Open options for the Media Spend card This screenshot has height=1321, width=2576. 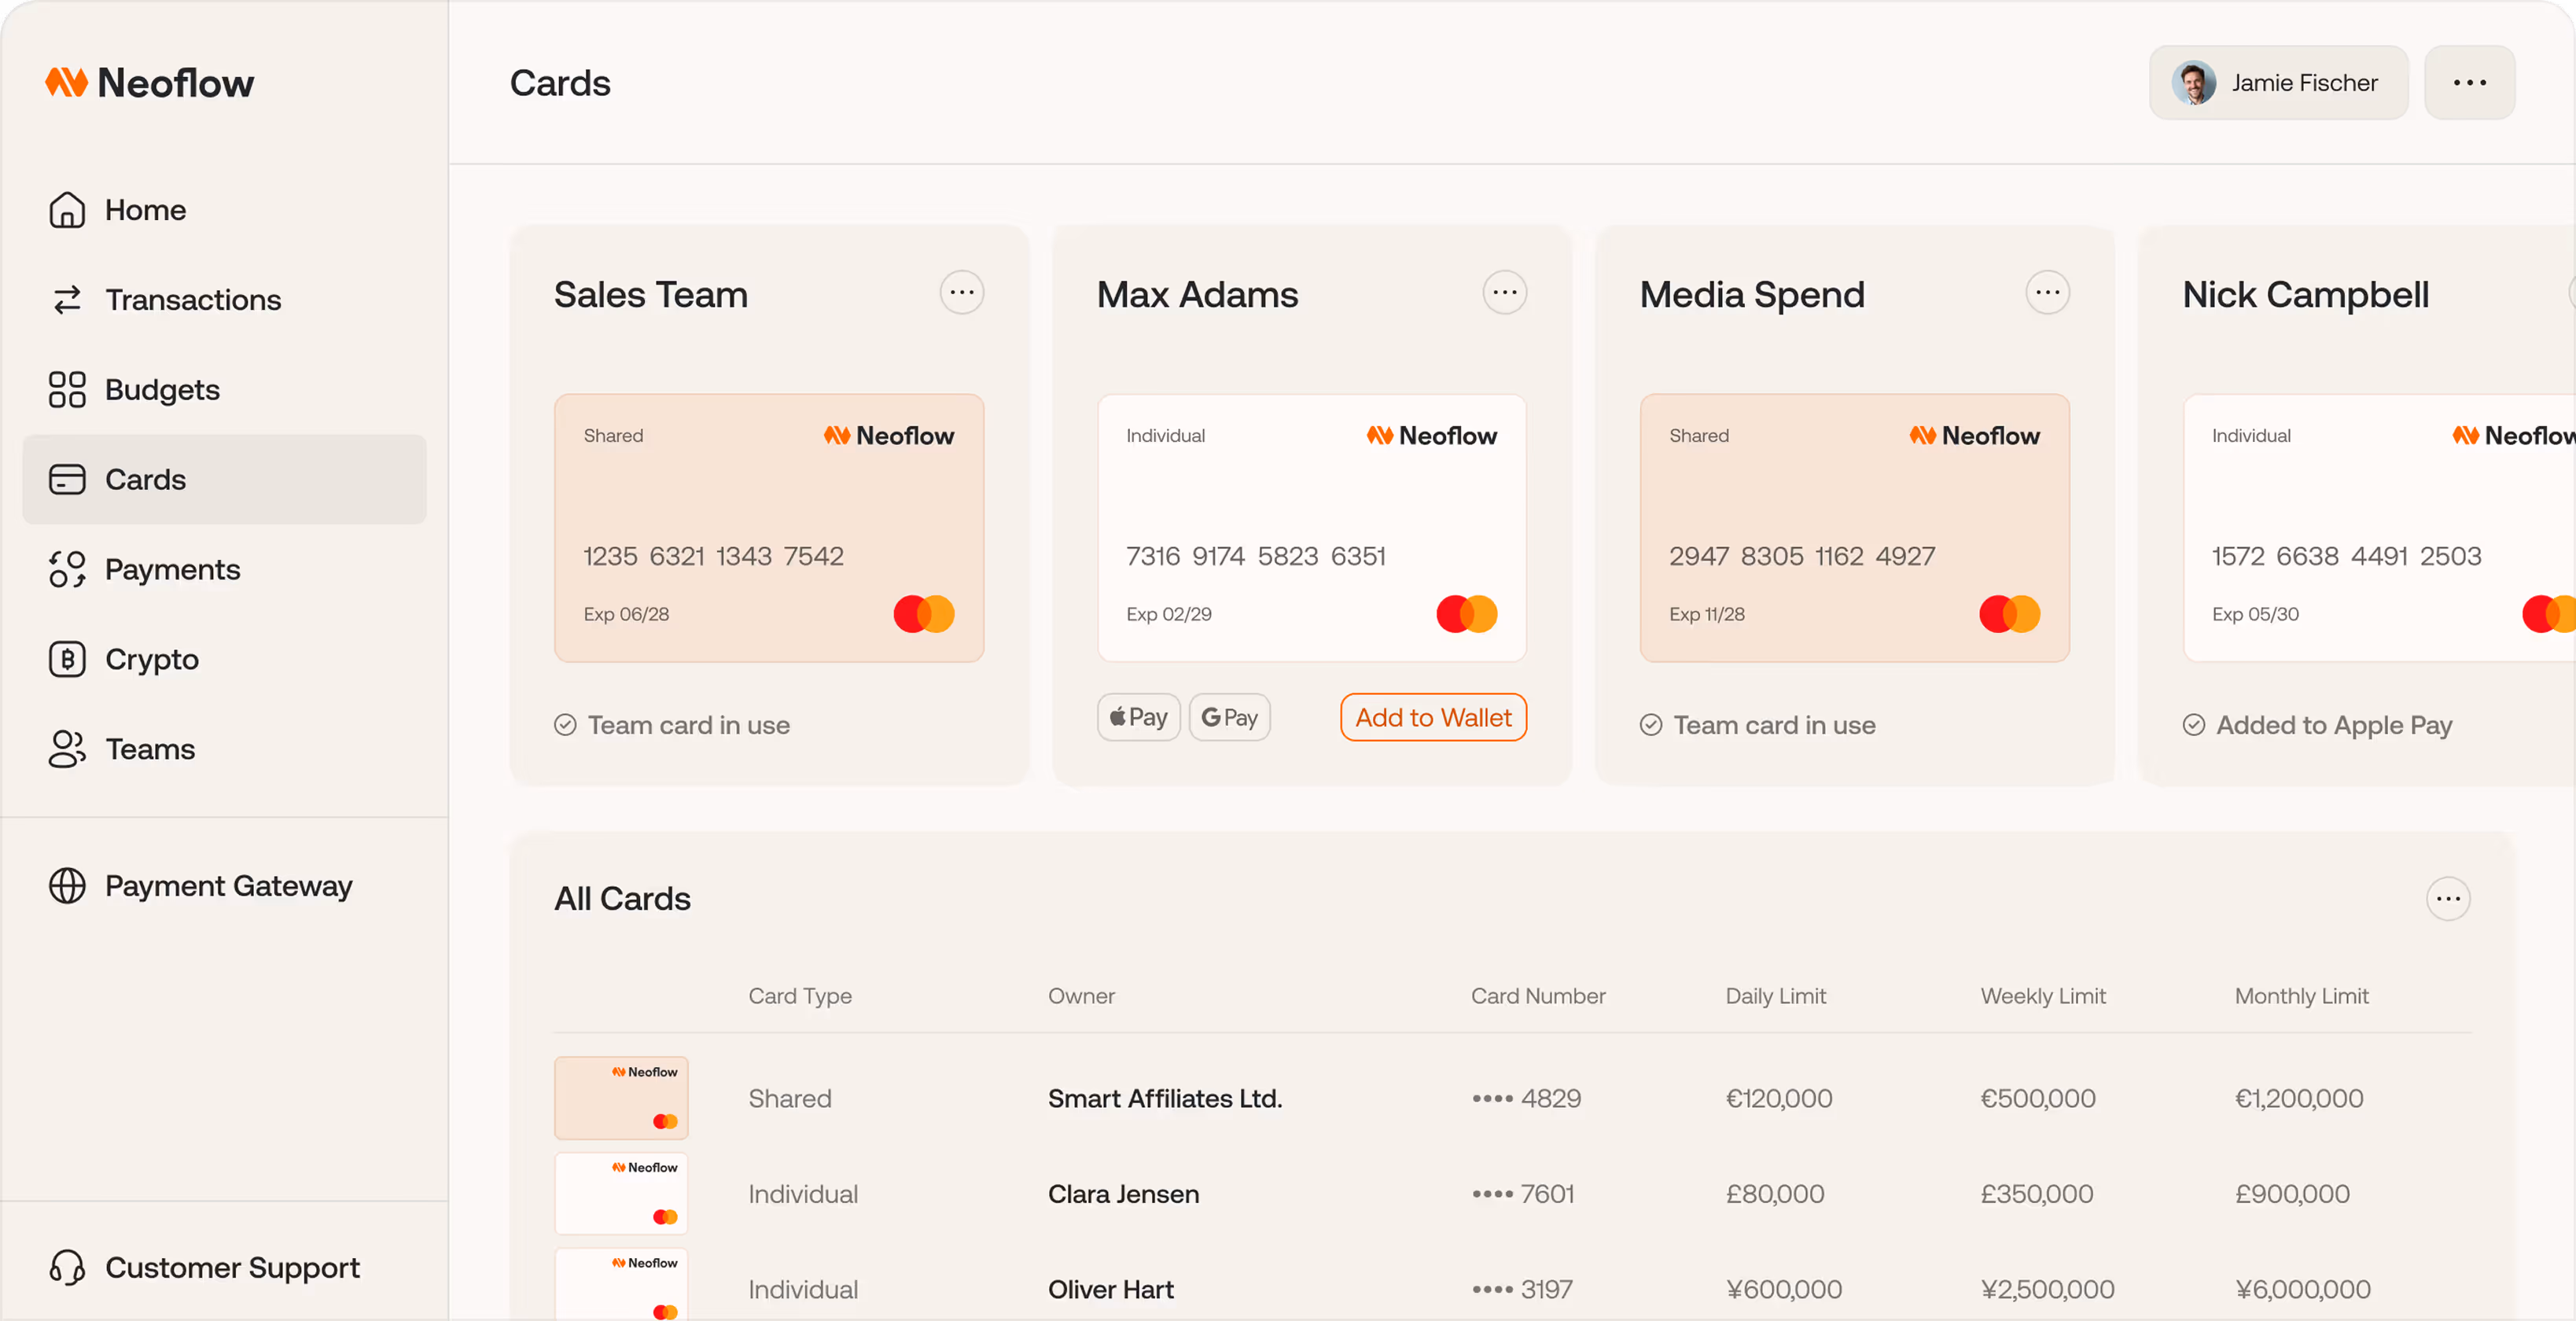2047,292
